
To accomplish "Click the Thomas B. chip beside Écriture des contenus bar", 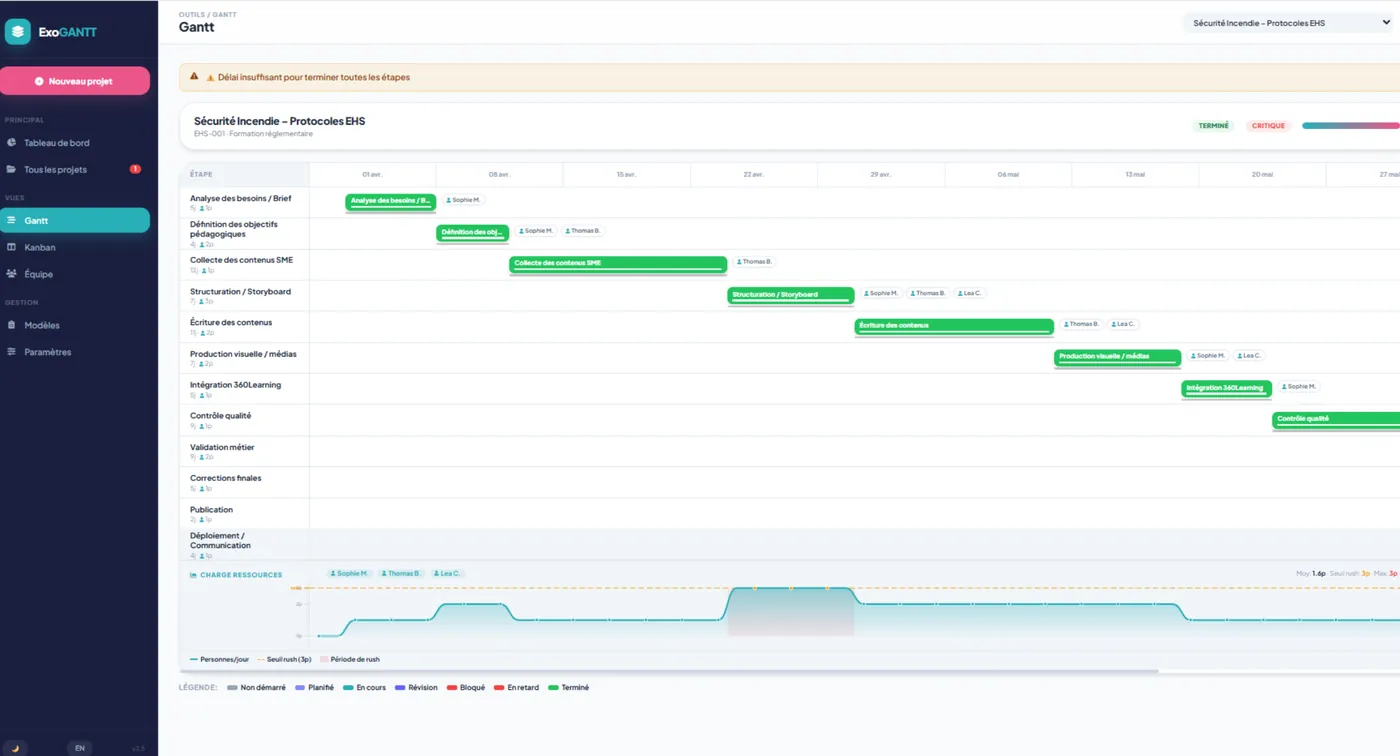I will point(1082,324).
